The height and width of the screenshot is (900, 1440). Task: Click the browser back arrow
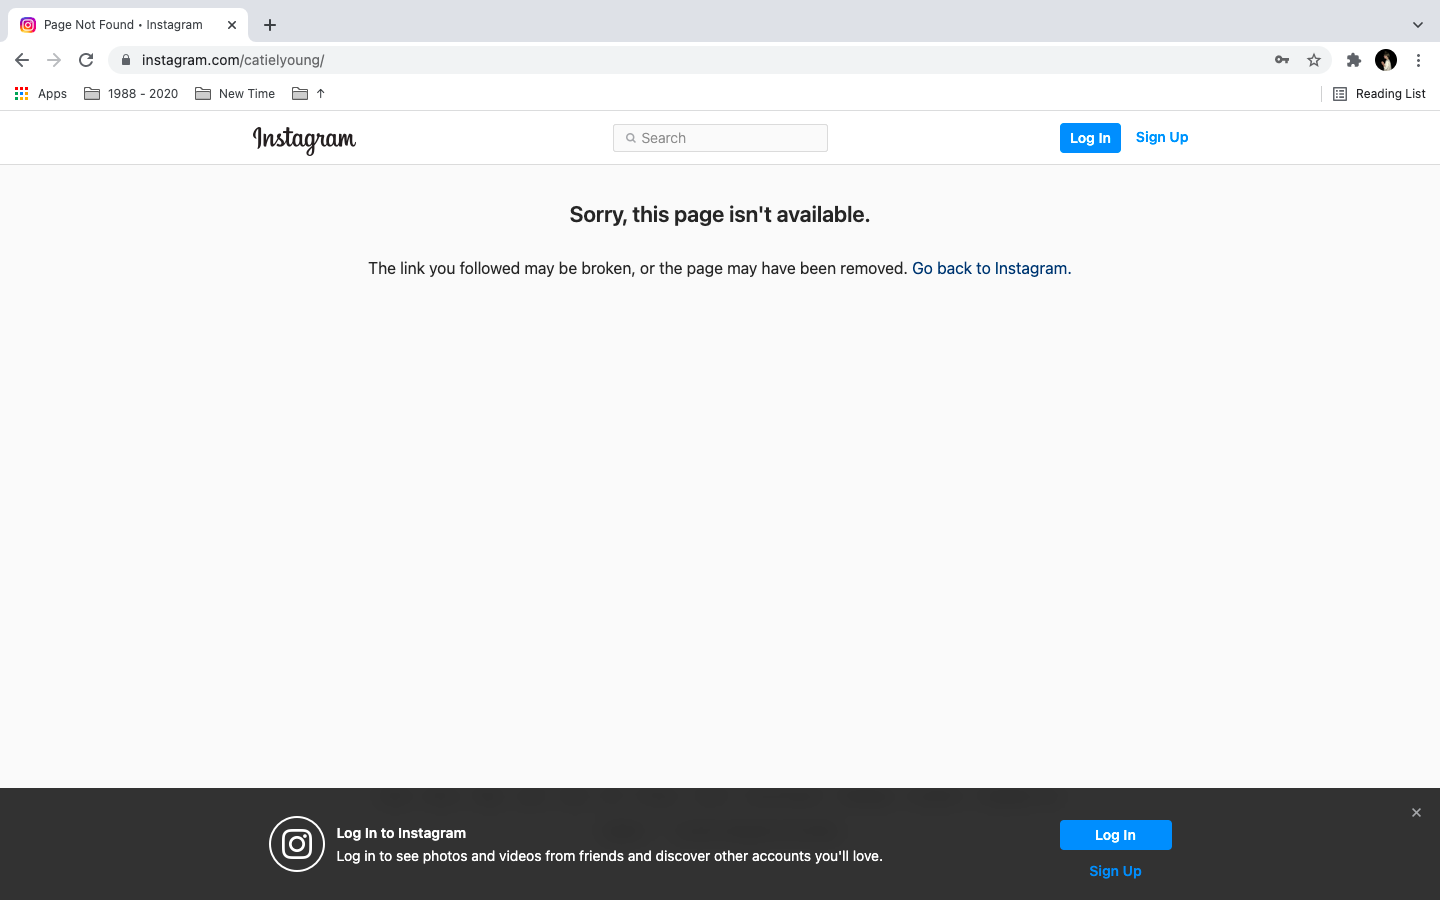point(22,60)
